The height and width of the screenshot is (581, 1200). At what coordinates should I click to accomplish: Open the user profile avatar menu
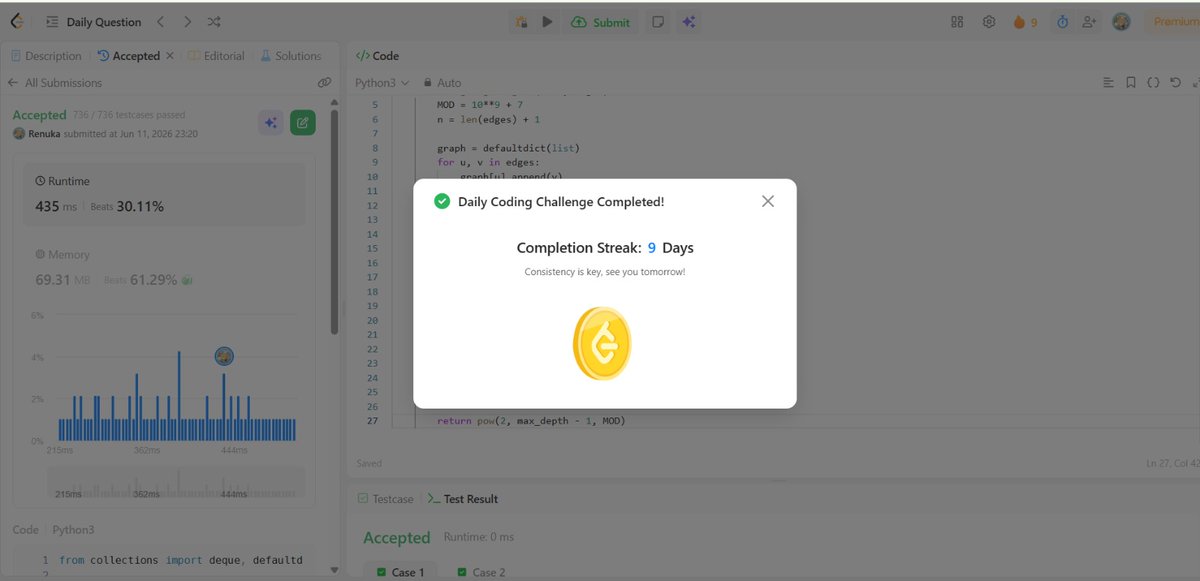point(1121,22)
